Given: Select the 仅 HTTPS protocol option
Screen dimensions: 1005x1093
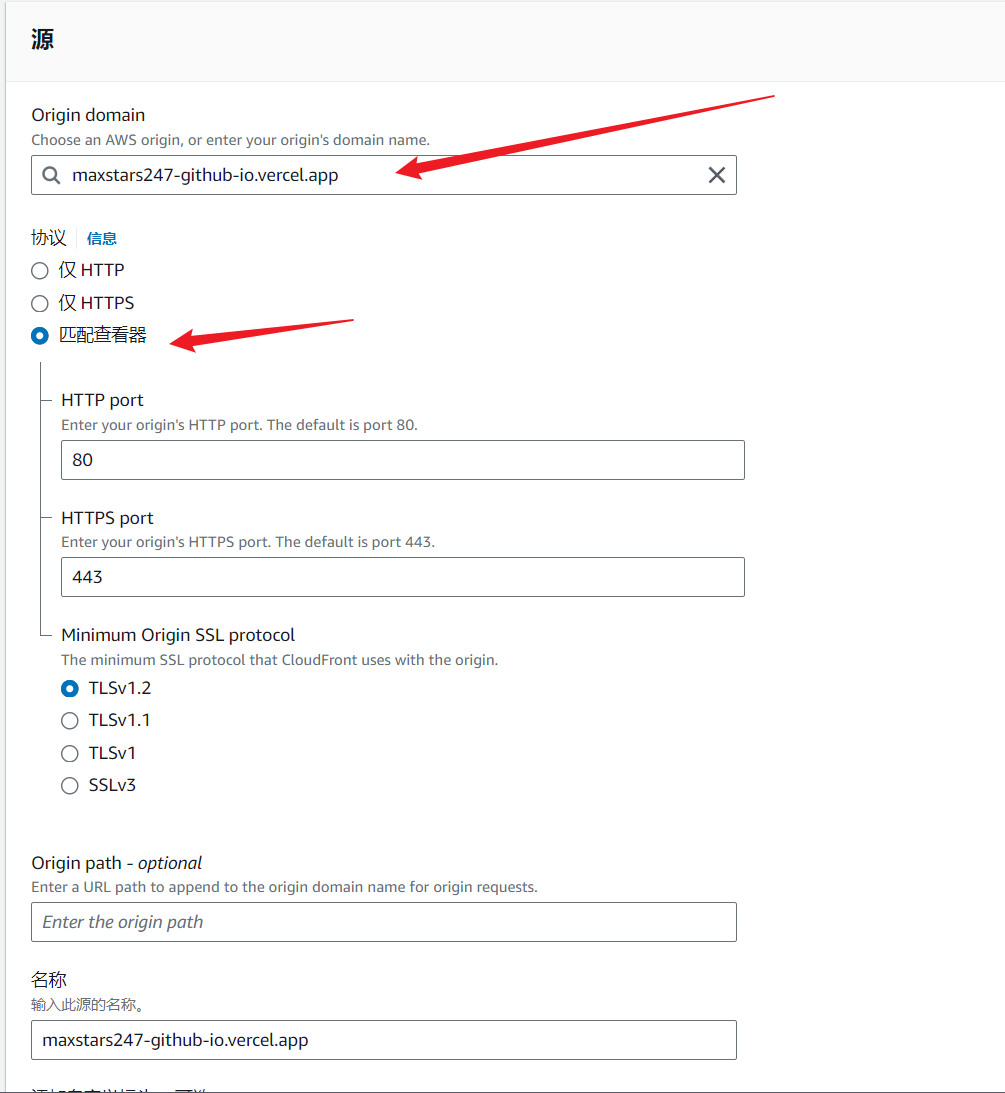Looking at the screenshot, I should pos(40,303).
